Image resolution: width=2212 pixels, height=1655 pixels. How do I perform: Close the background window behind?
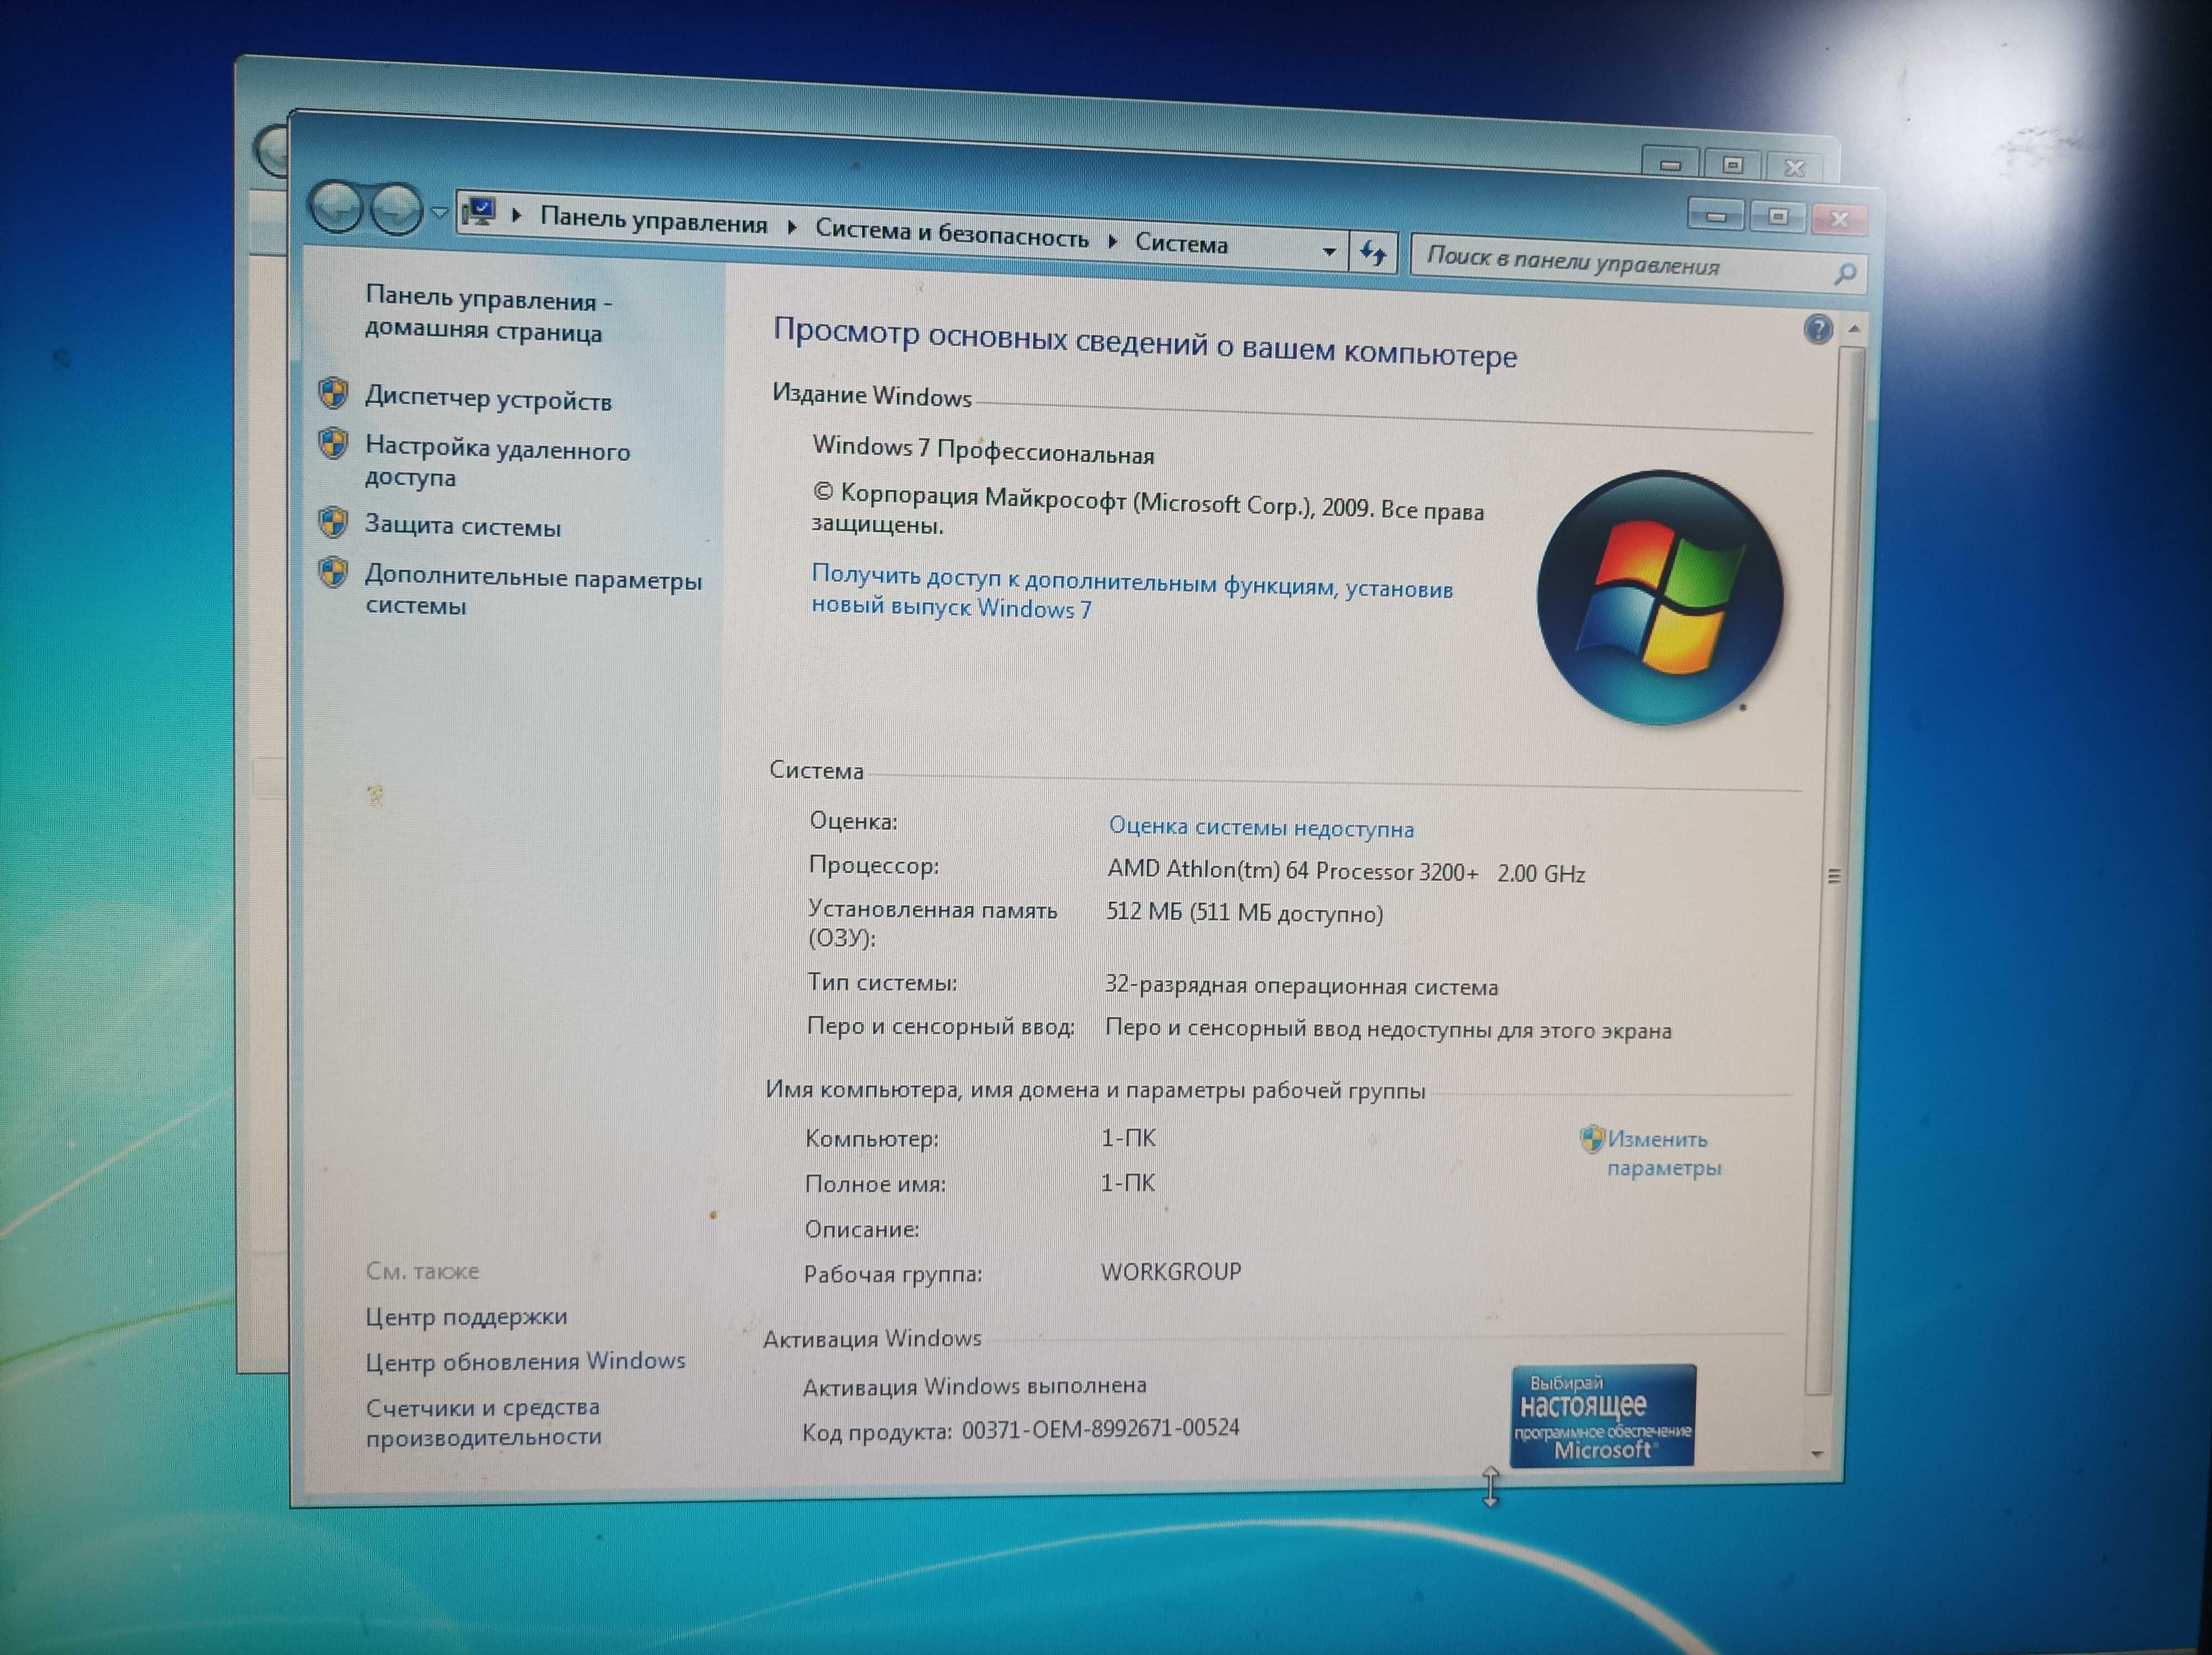click(x=1795, y=167)
